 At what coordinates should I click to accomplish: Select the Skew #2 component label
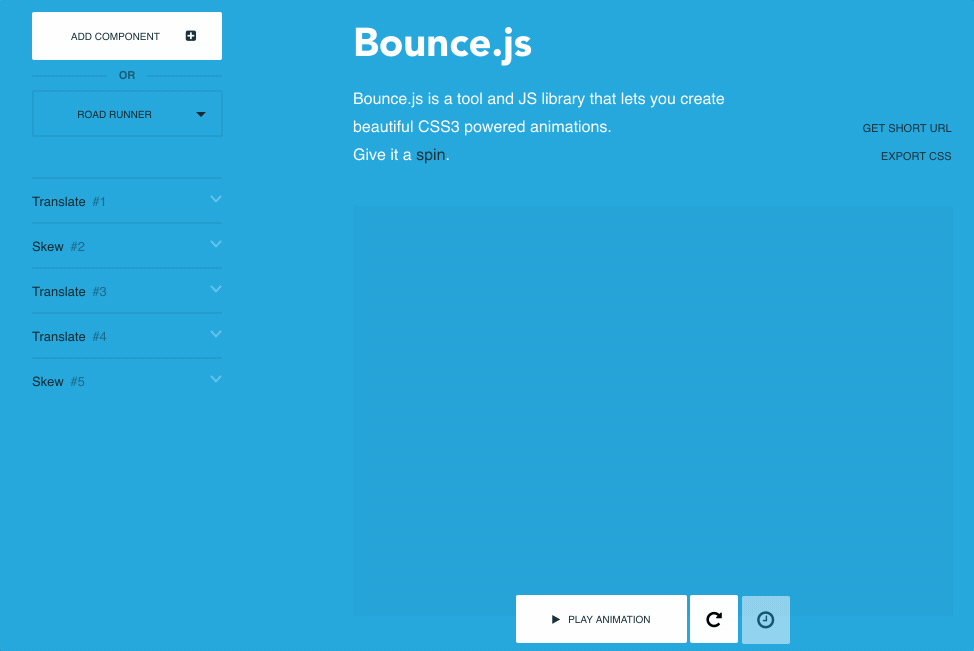coord(48,247)
